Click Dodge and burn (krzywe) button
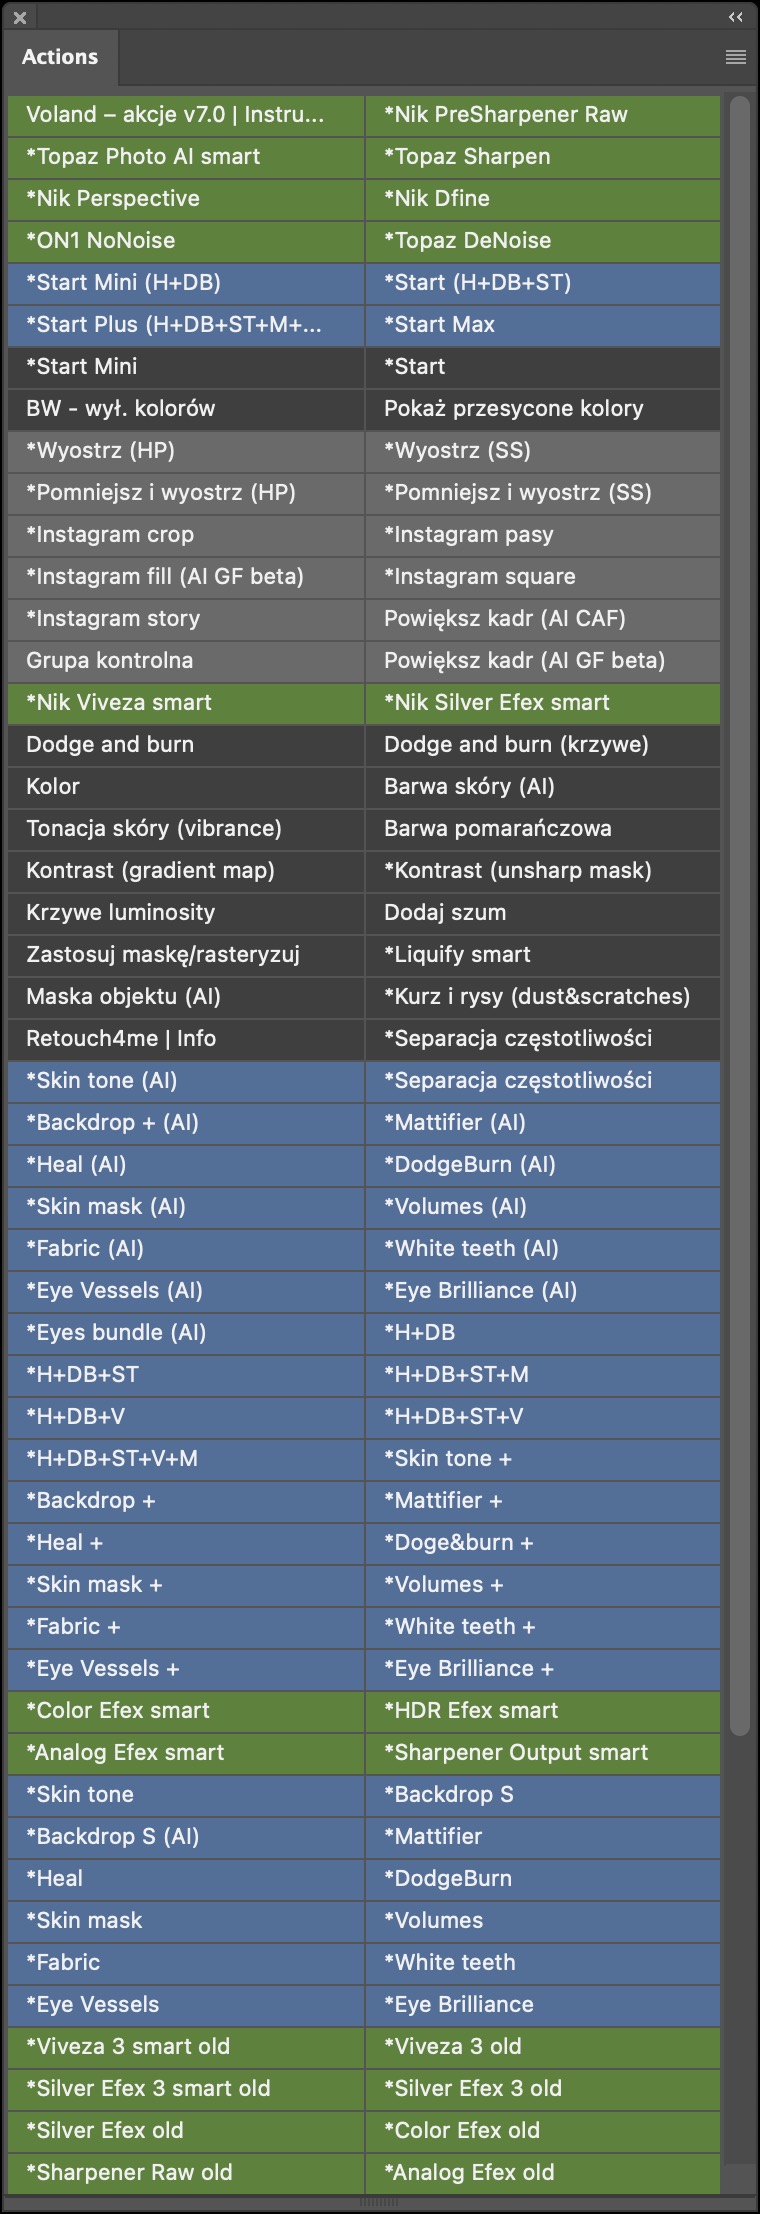The height and width of the screenshot is (2214, 760). [543, 745]
